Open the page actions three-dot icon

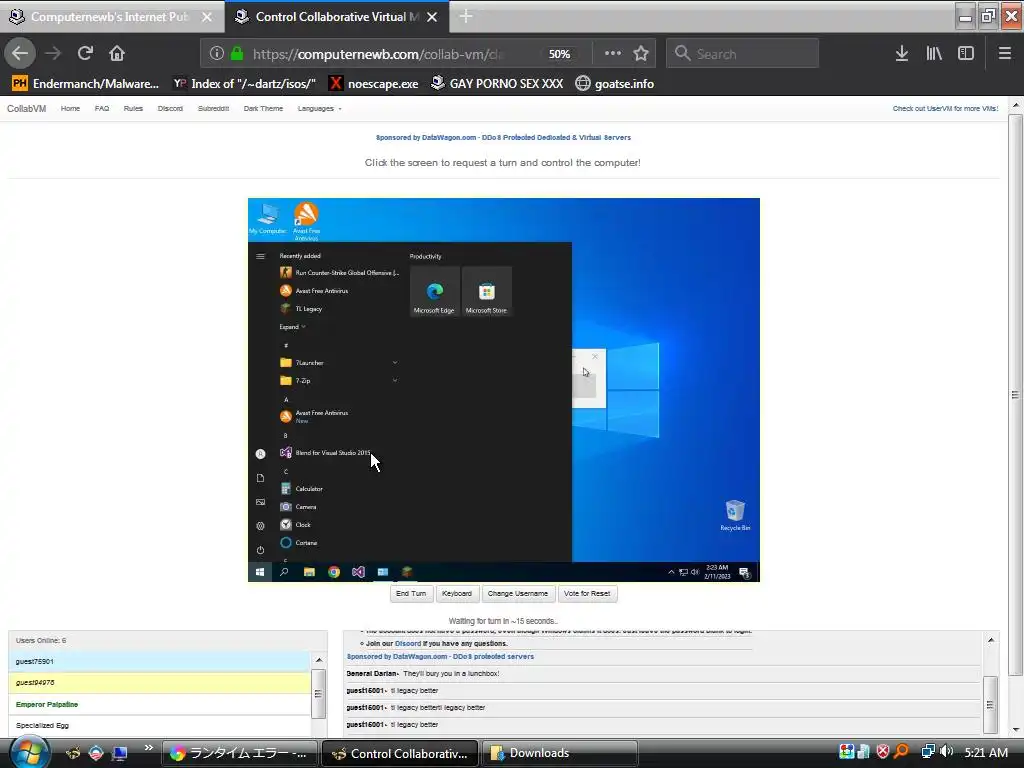point(613,53)
